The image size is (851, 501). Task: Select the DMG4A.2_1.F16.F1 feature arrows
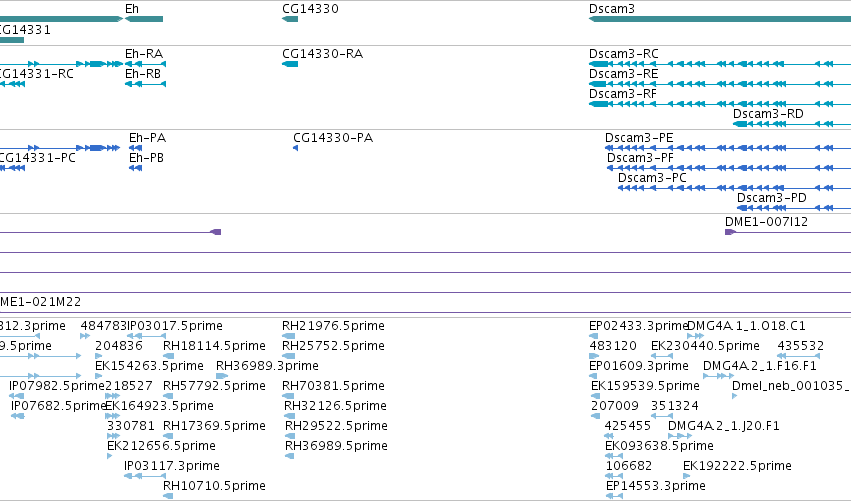coord(719,376)
